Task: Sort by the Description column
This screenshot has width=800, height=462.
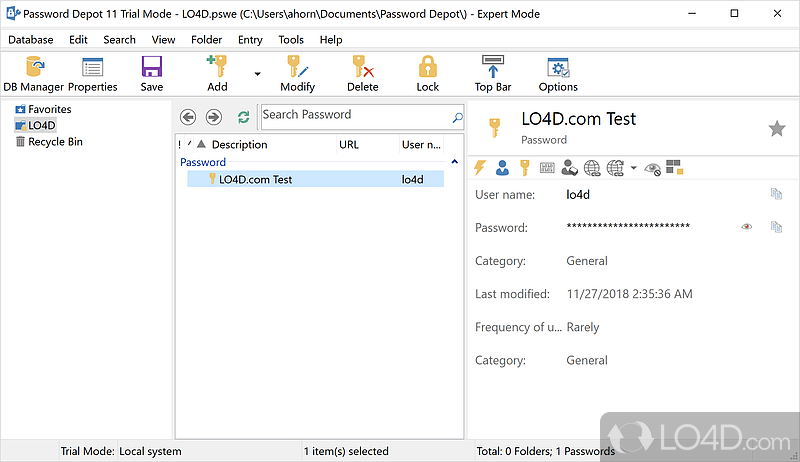Action: (x=239, y=145)
